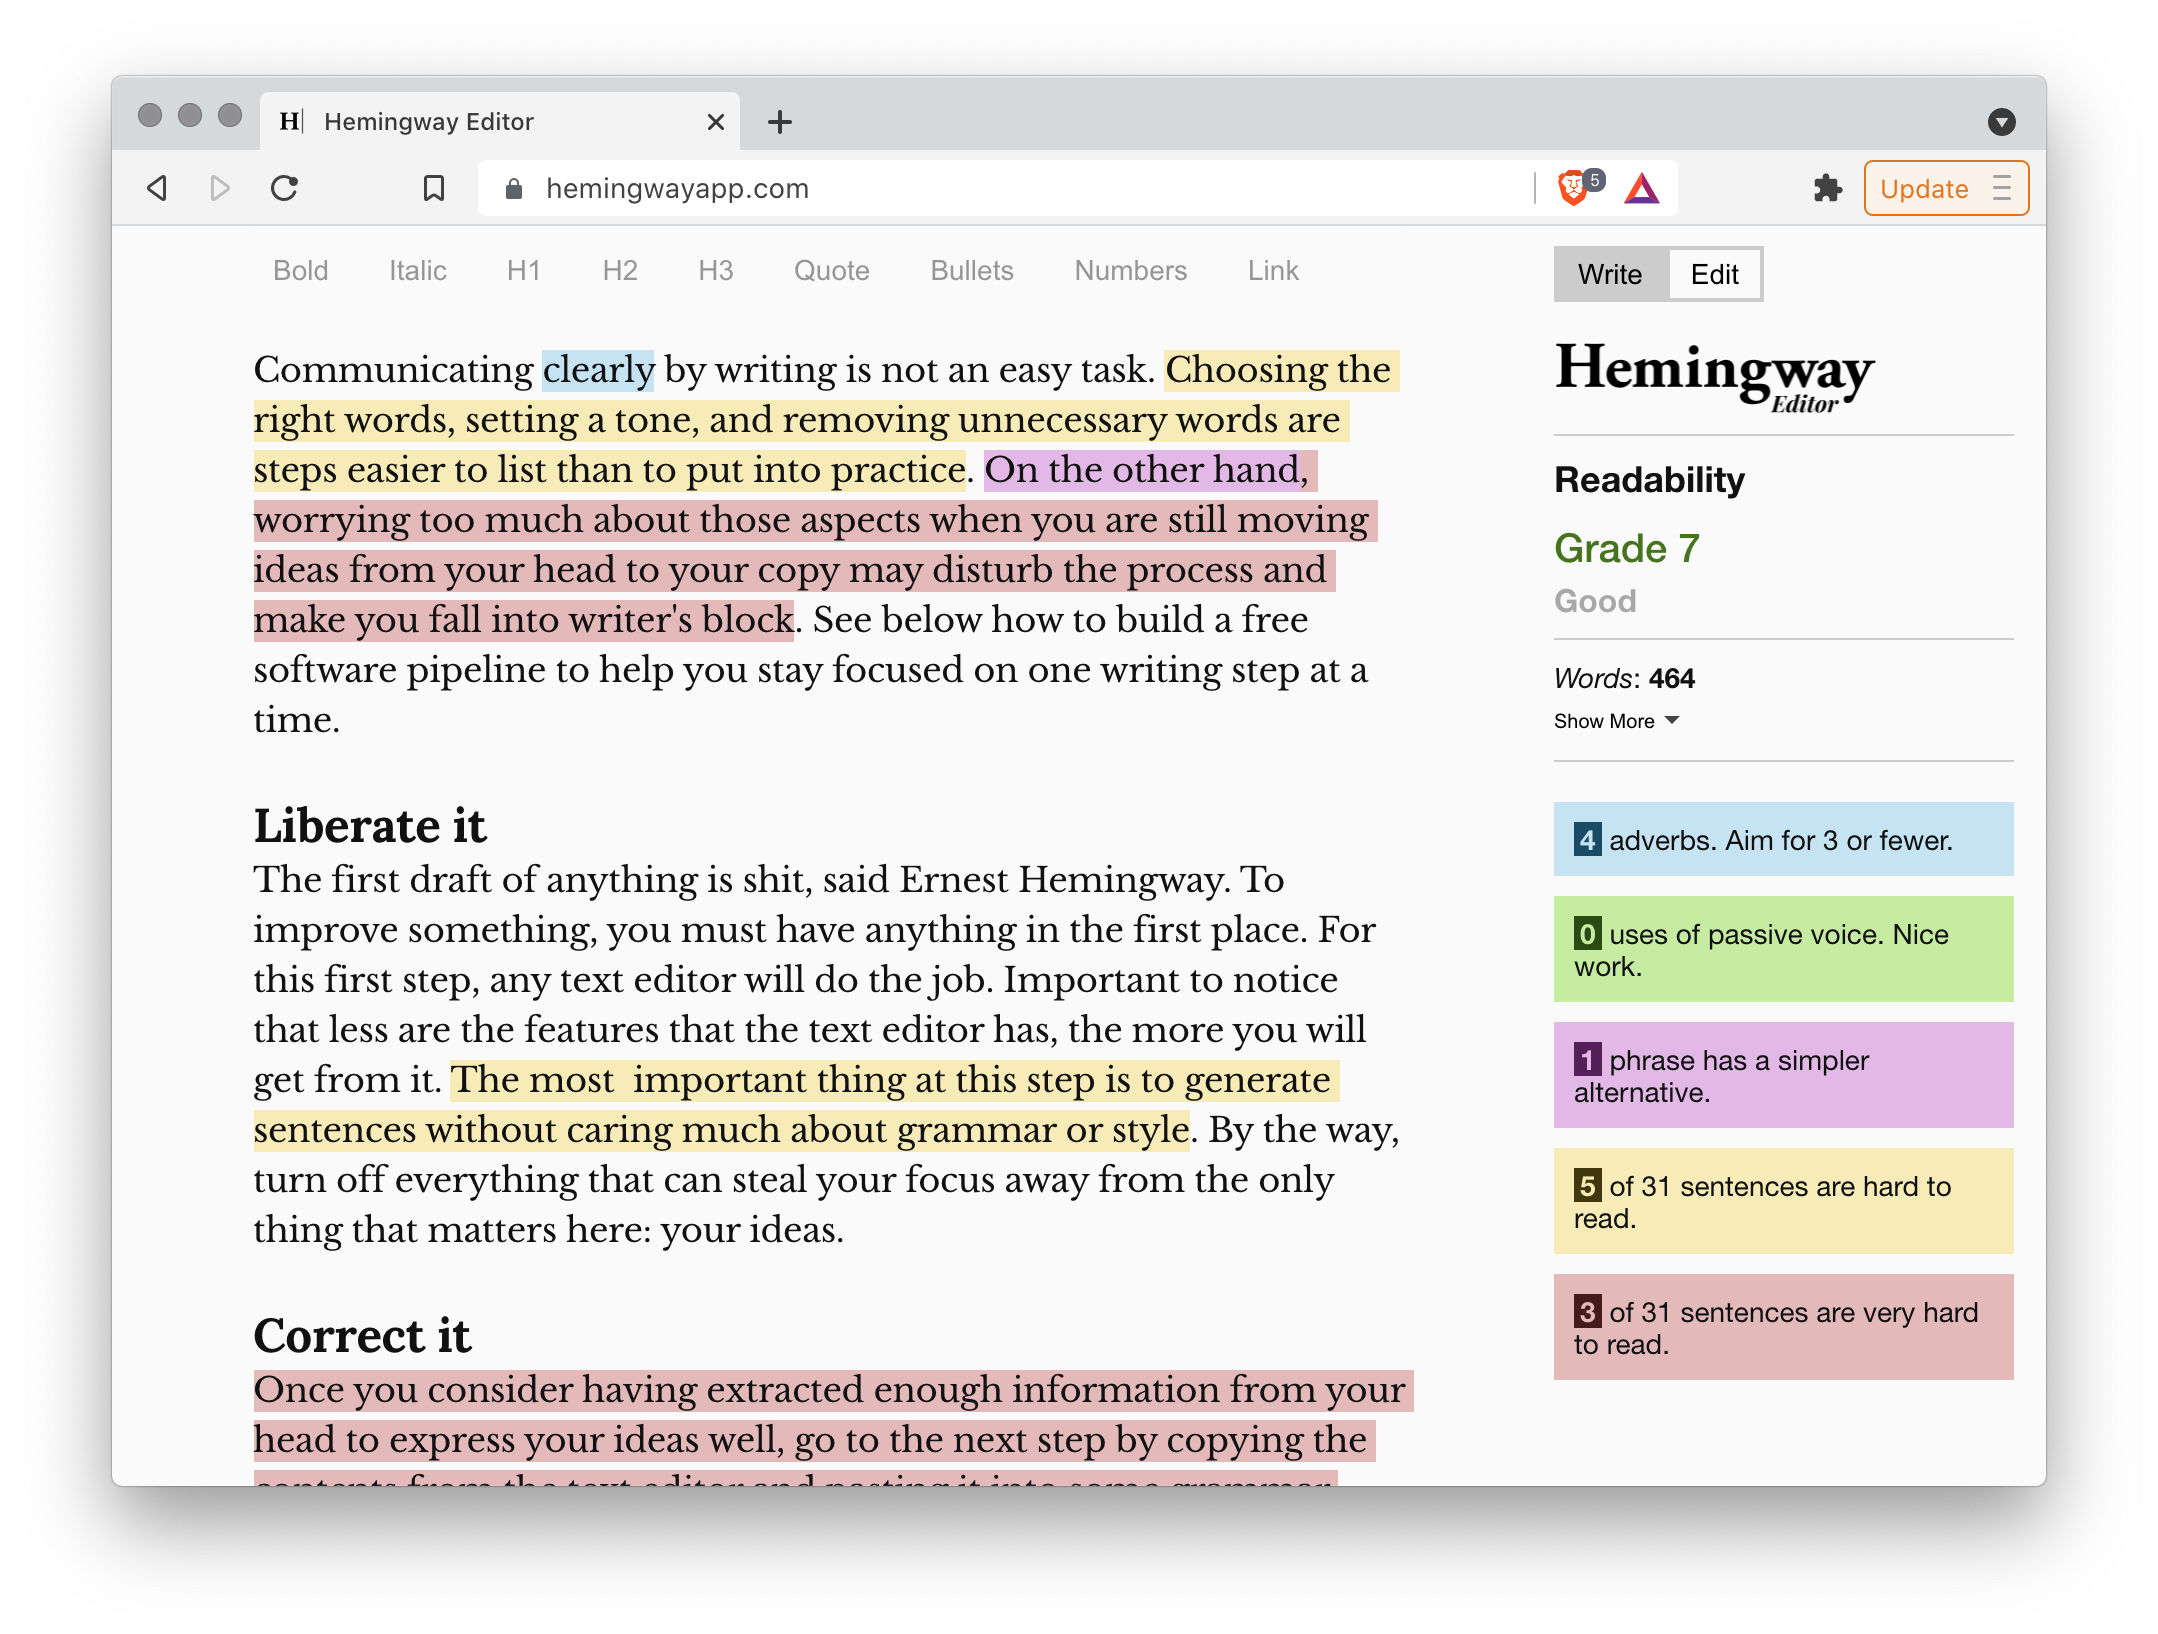Click the blue-highlighted adverb 'clearly'

598,370
